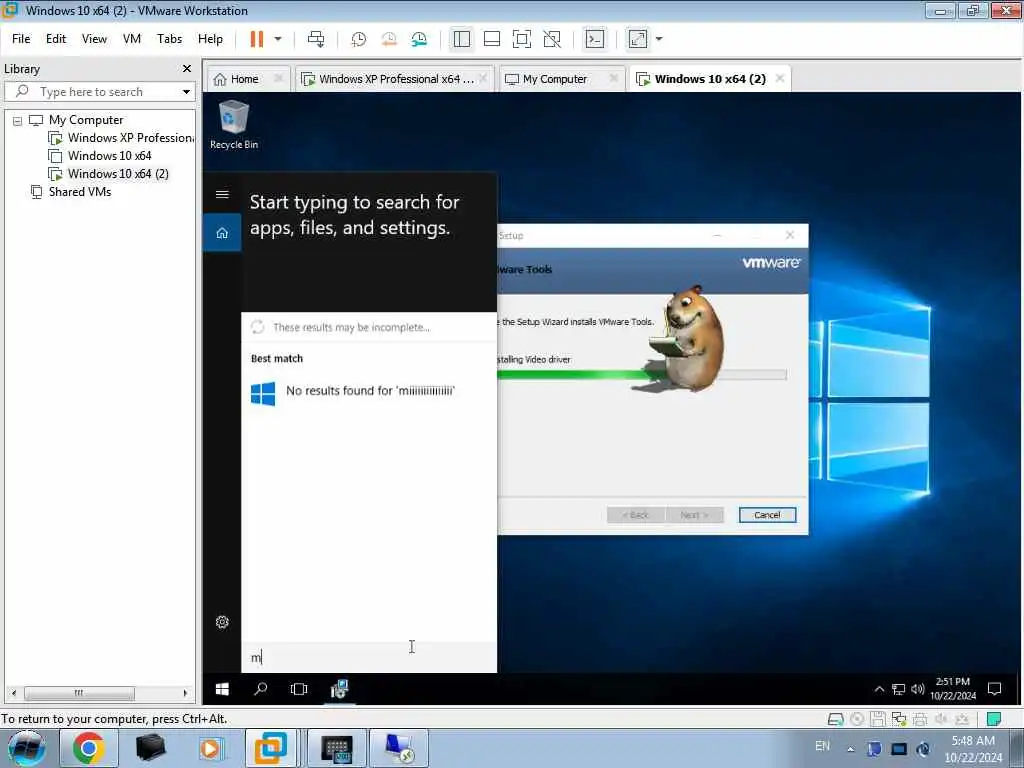This screenshot has height=768, width=1024.
Task: Open Chrome from the host taskbar
Action: point(89,748)
